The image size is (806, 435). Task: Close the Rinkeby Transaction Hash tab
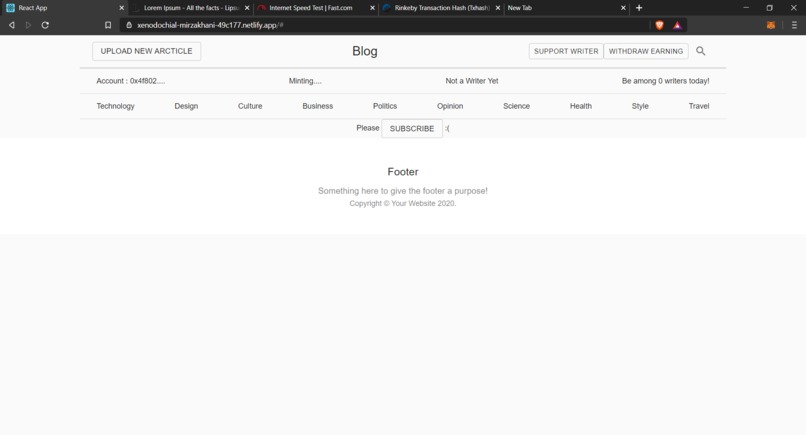point(498,8)
